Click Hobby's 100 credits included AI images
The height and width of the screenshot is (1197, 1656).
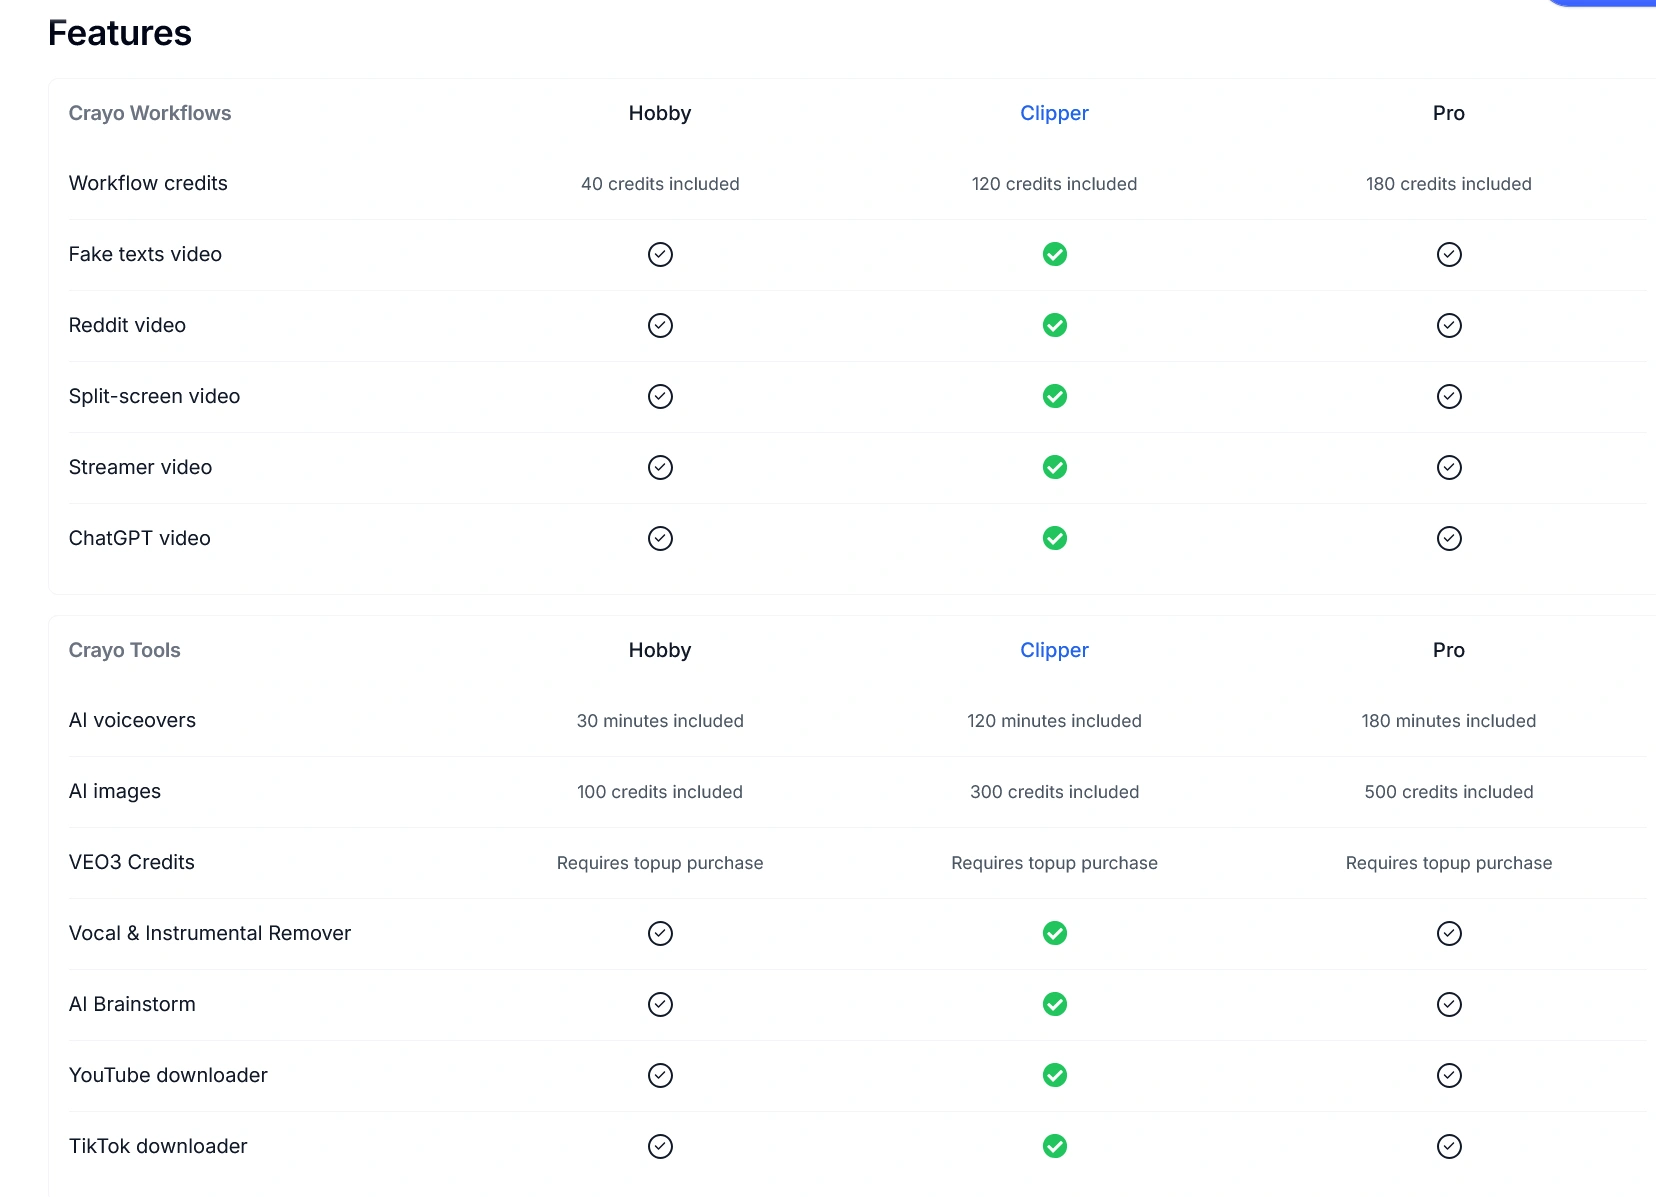[660, 792]
